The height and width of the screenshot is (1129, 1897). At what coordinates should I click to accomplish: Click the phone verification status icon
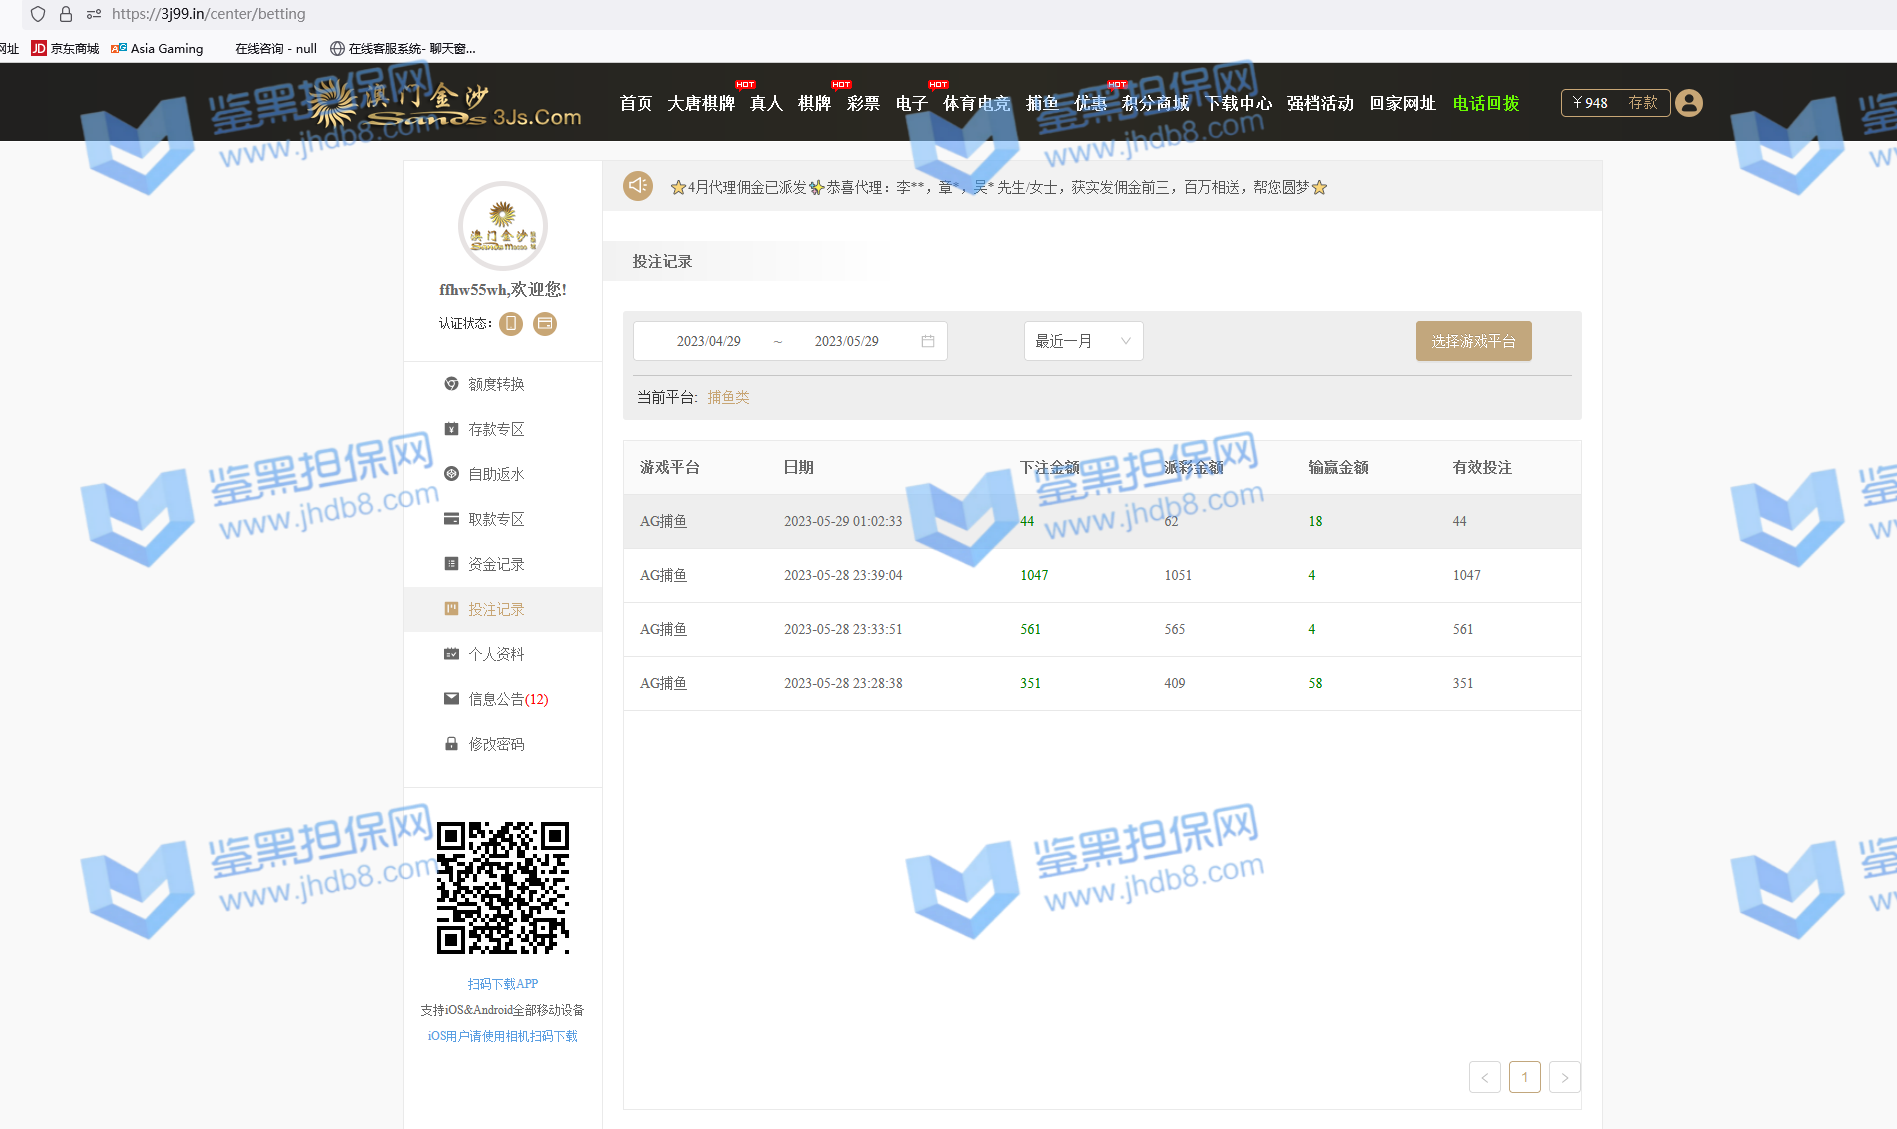[511, 323]
